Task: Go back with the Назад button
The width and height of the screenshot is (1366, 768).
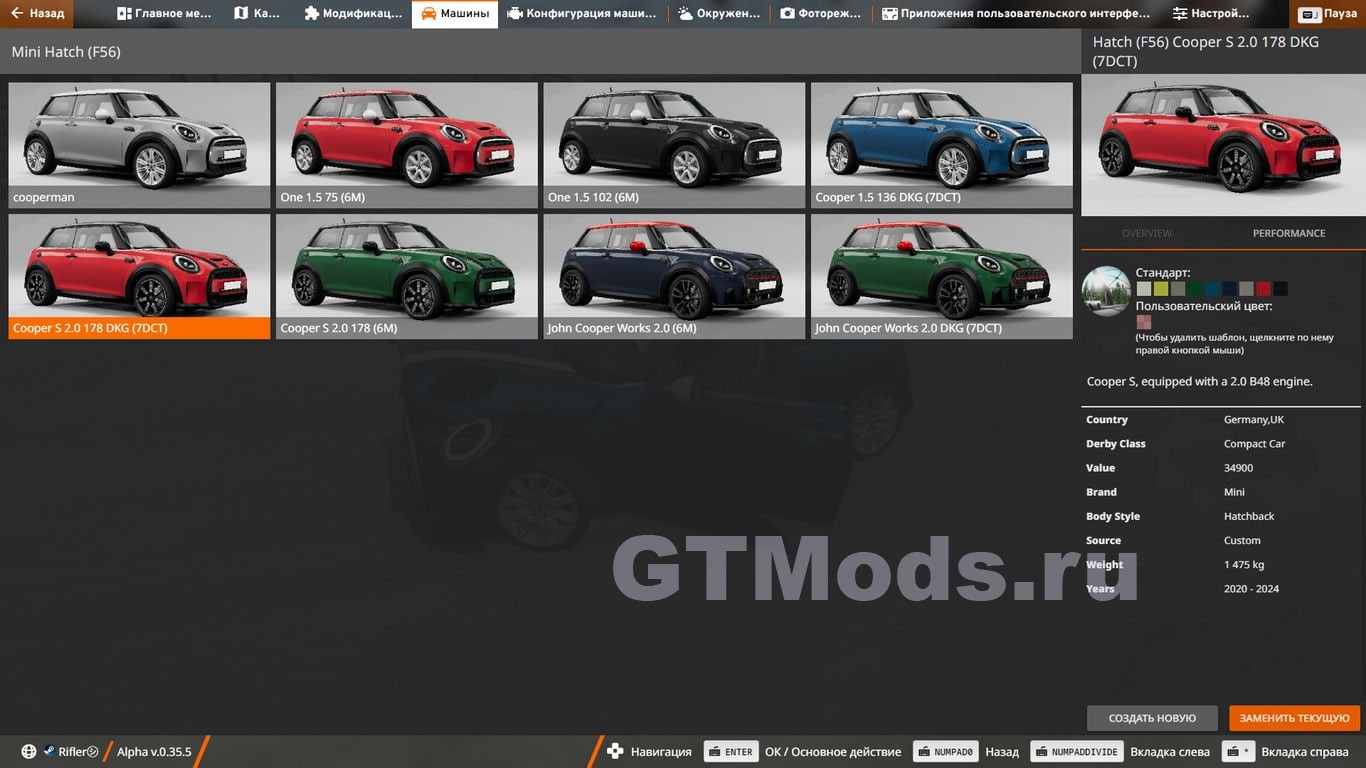Action: pyautogui.click(x=37, y=14)
